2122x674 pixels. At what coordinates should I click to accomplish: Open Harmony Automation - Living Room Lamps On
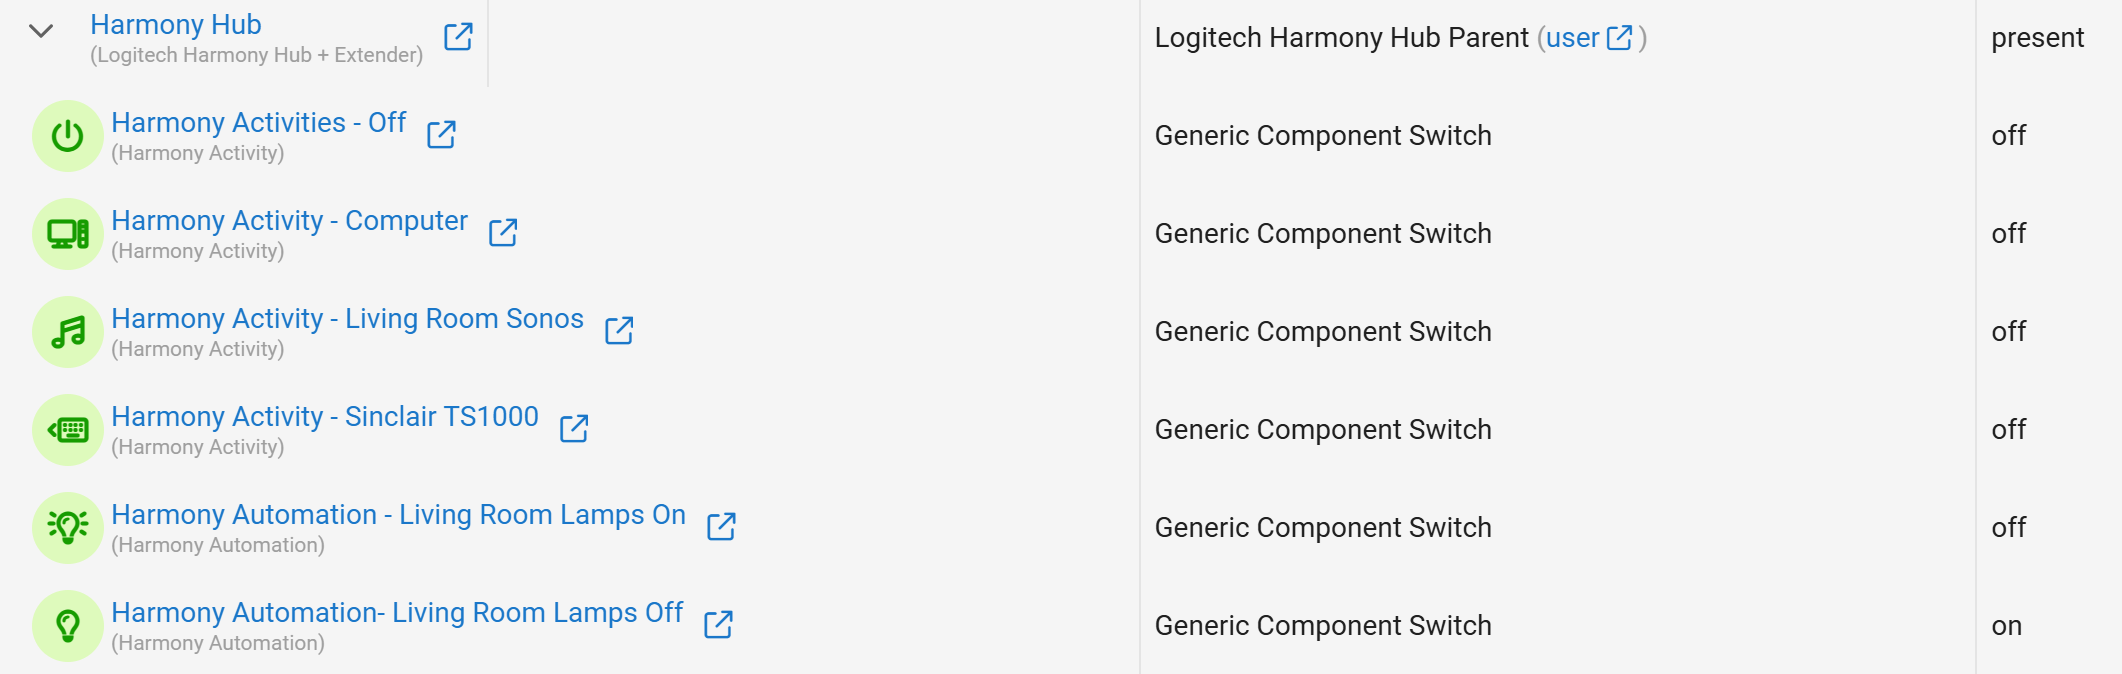[398, 515]
